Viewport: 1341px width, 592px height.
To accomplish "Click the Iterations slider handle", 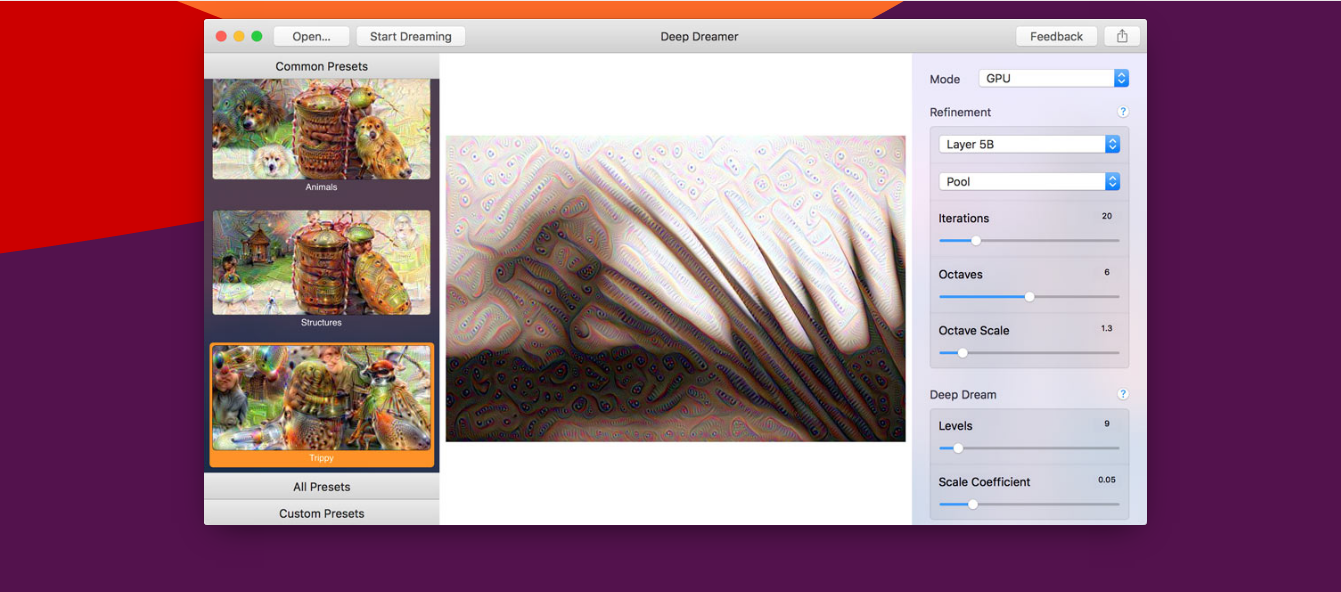I will pyautogui.click(x=976, y=240).
